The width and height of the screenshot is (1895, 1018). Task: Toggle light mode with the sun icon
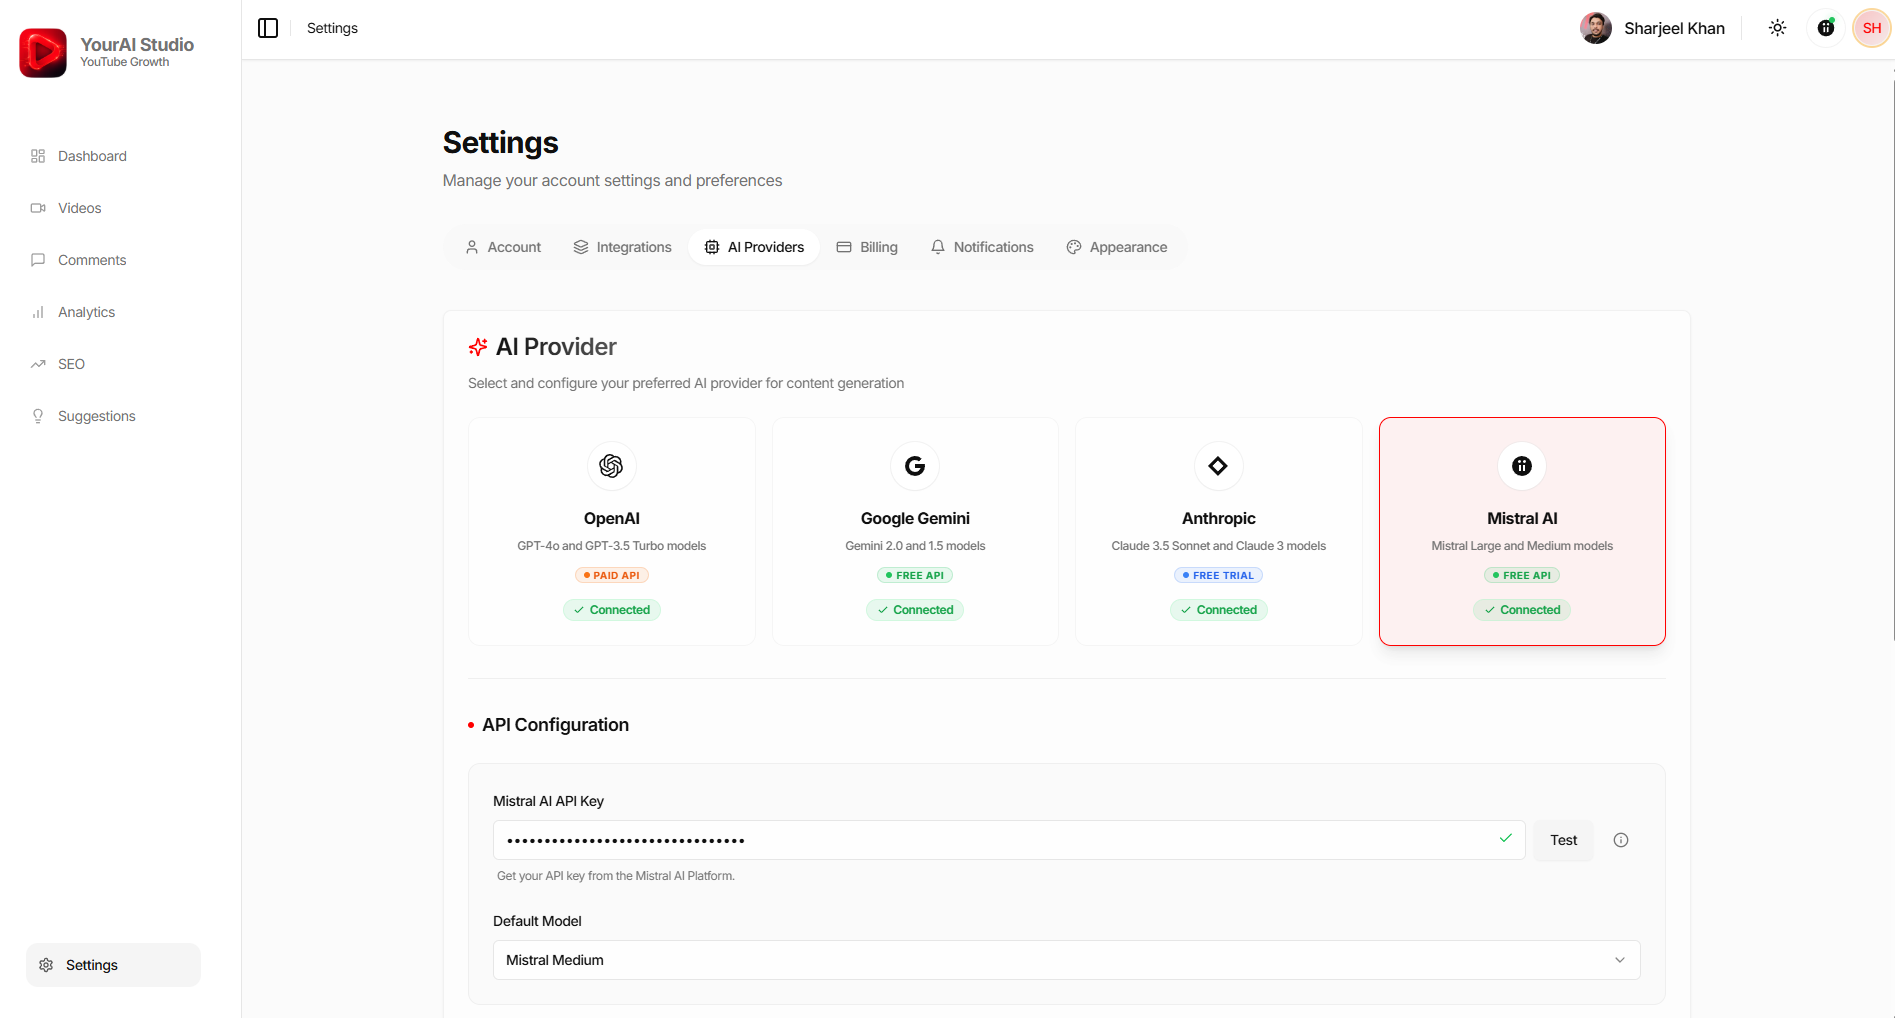pos(1777,28)
